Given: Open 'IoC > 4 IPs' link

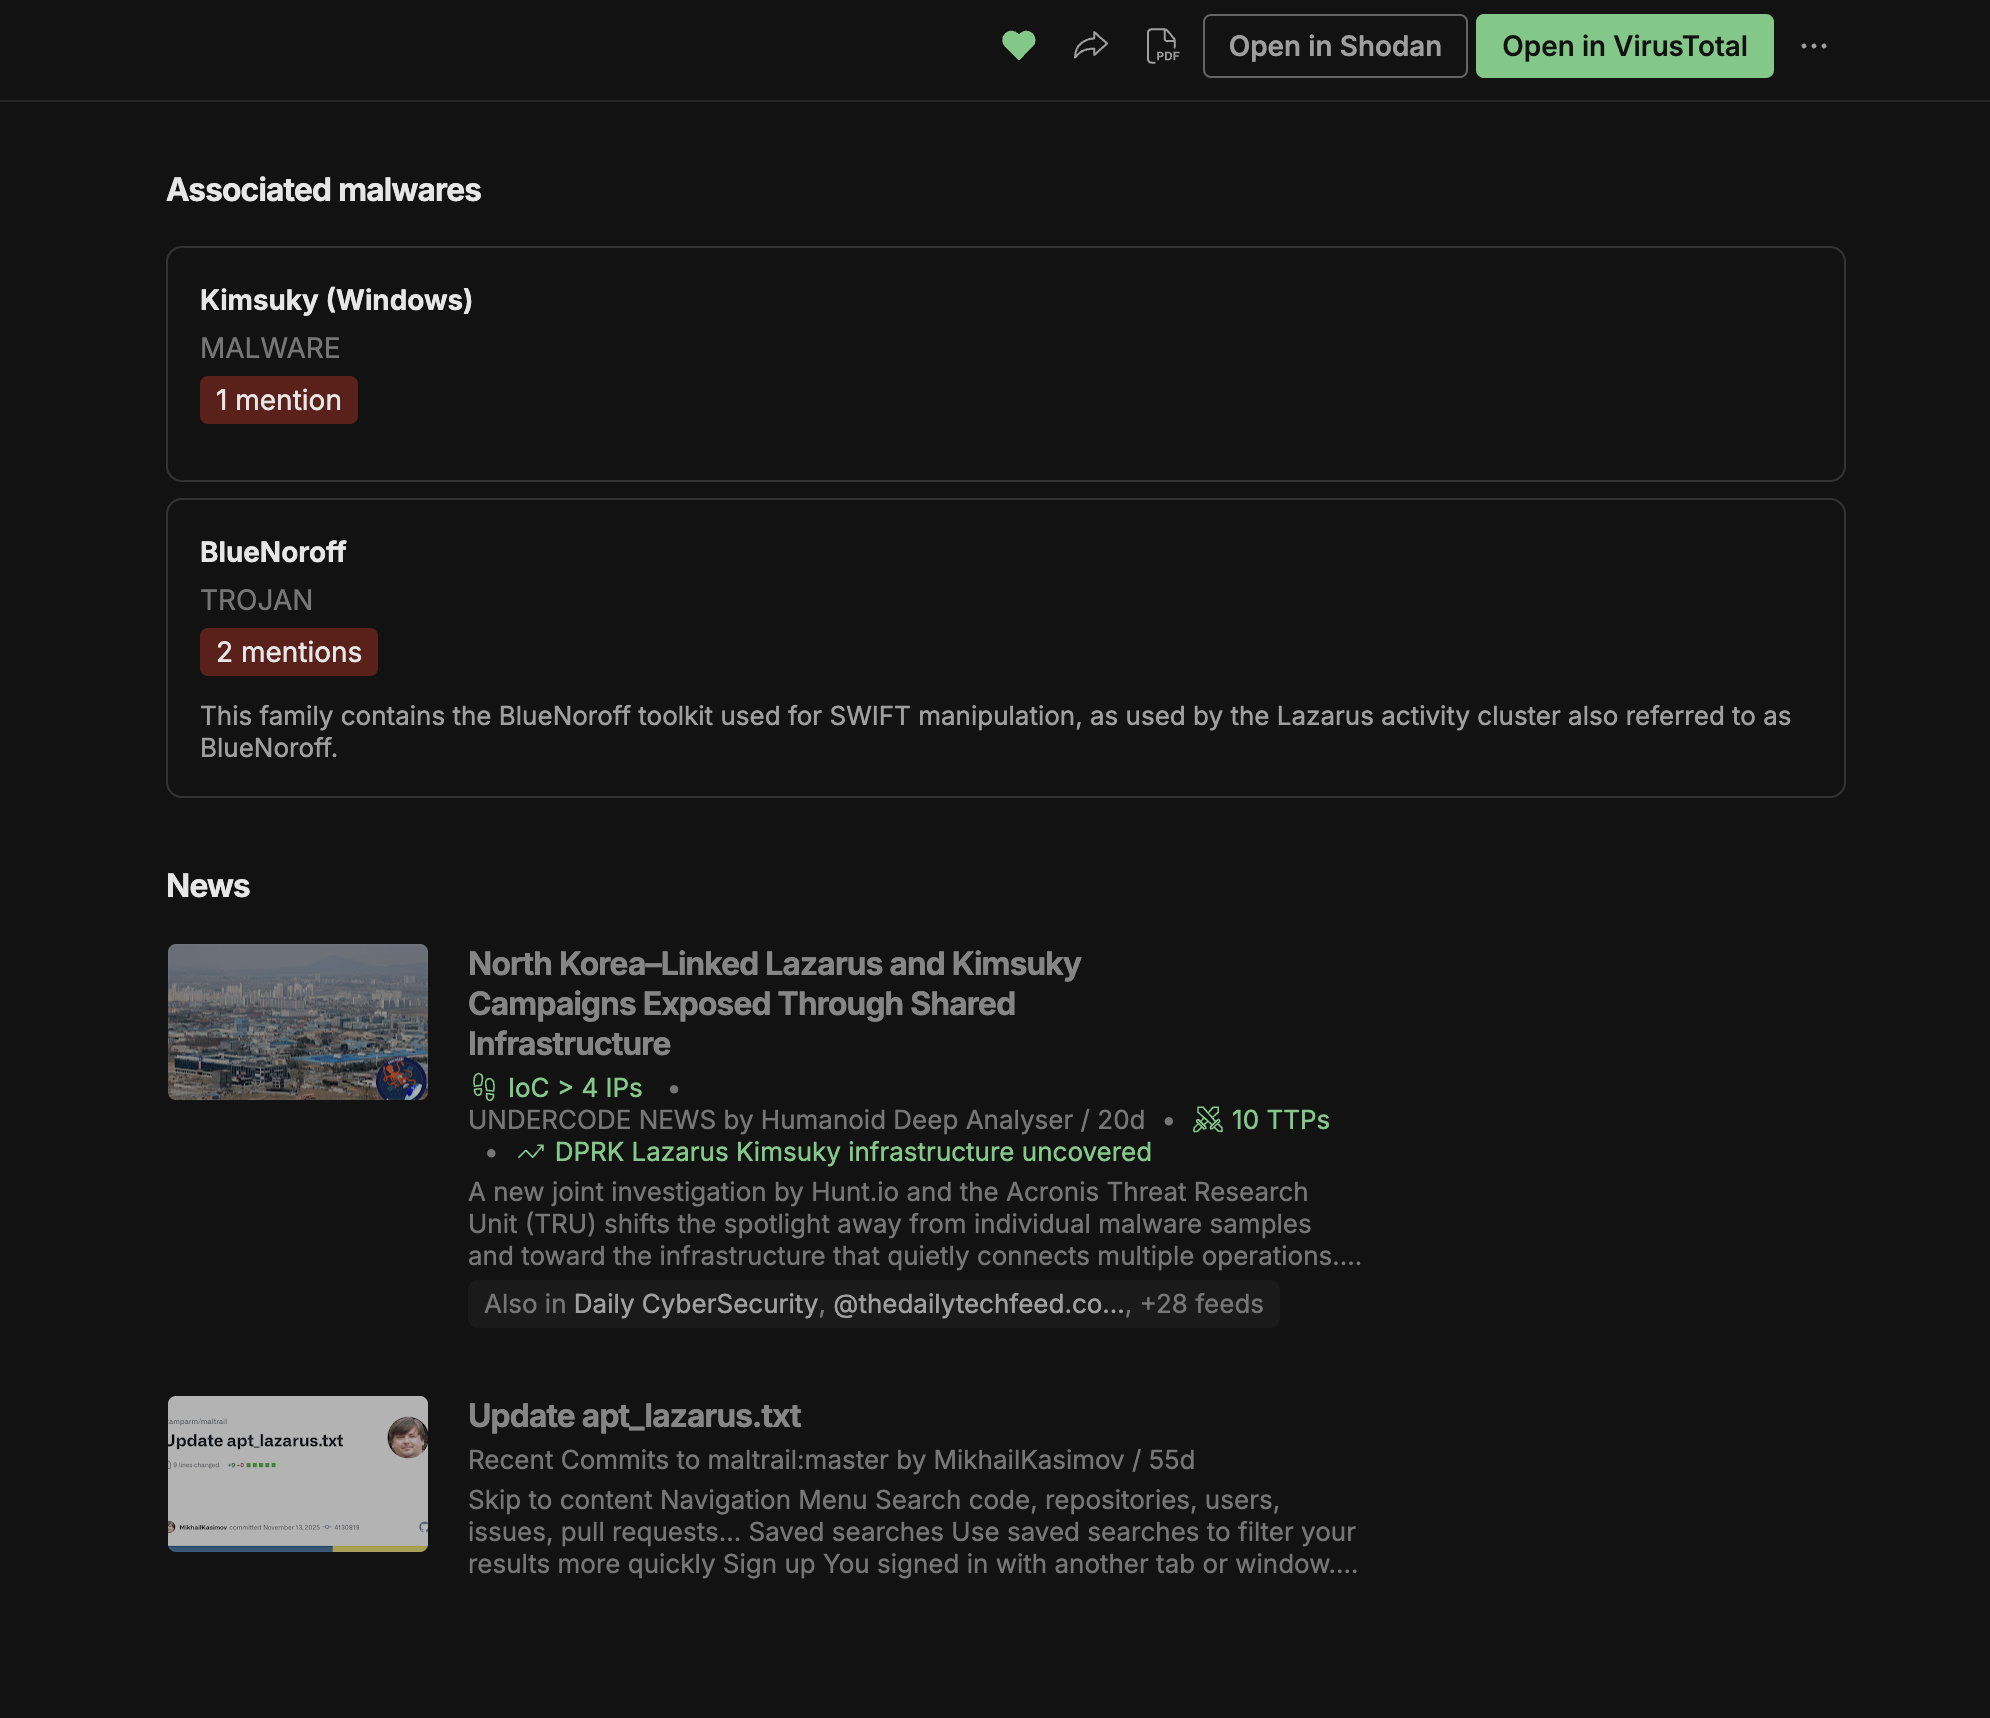Looking at the screenshot, I should coord(574,1087).
